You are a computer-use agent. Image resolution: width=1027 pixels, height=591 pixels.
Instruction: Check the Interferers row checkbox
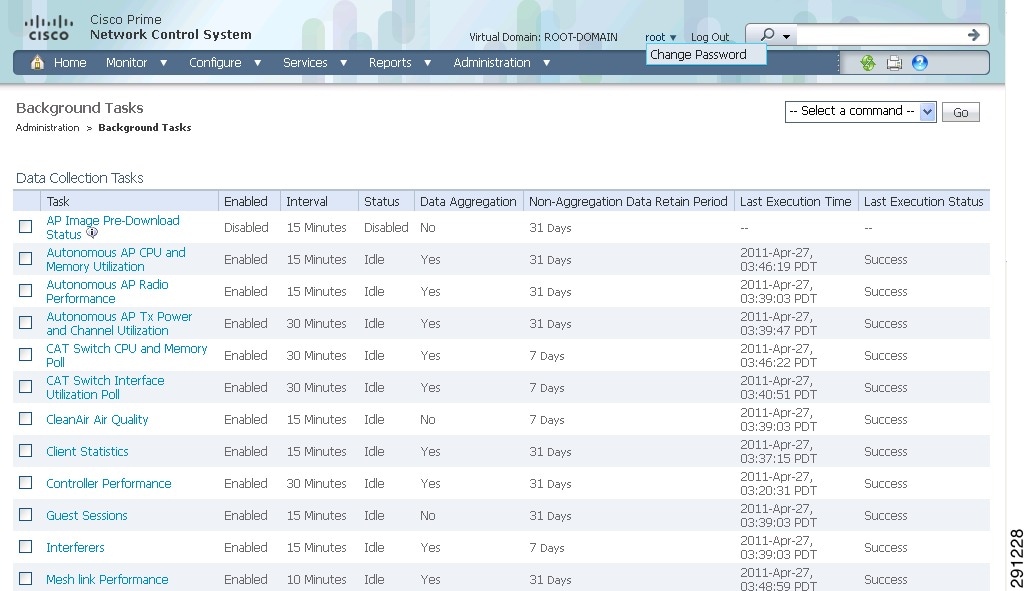coord(26,546)
